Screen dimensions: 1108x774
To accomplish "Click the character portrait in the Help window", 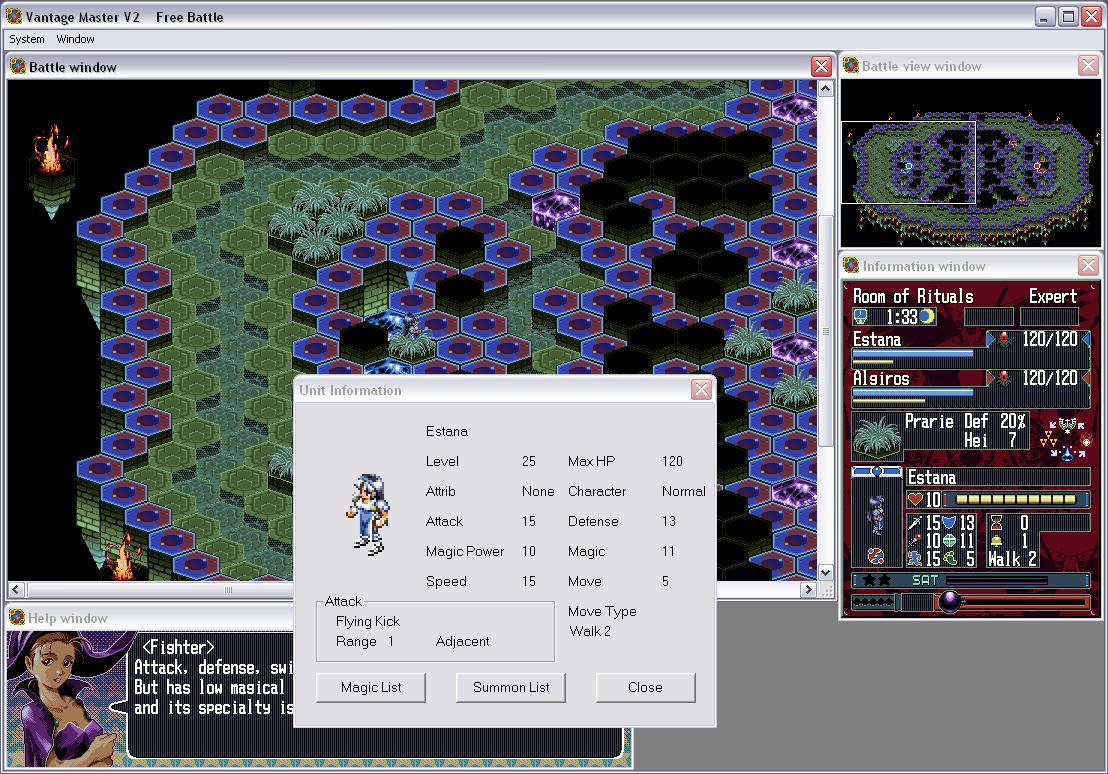I will (x=69, y=699).
